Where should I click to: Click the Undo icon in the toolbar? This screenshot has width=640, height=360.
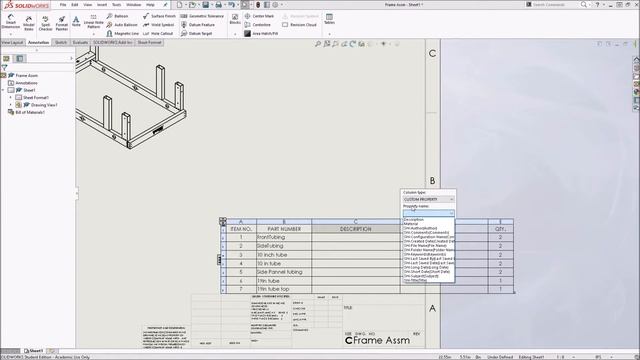pyautogui.click(x=231, y=5)
